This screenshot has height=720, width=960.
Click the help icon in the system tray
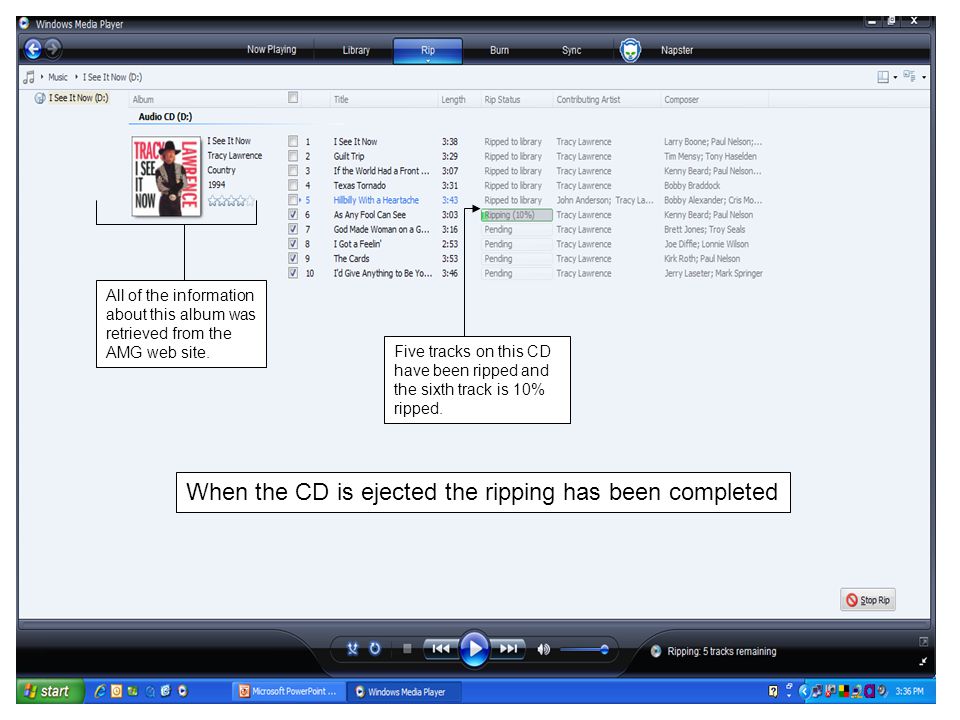pyautogui.click(x=773, y=691)
